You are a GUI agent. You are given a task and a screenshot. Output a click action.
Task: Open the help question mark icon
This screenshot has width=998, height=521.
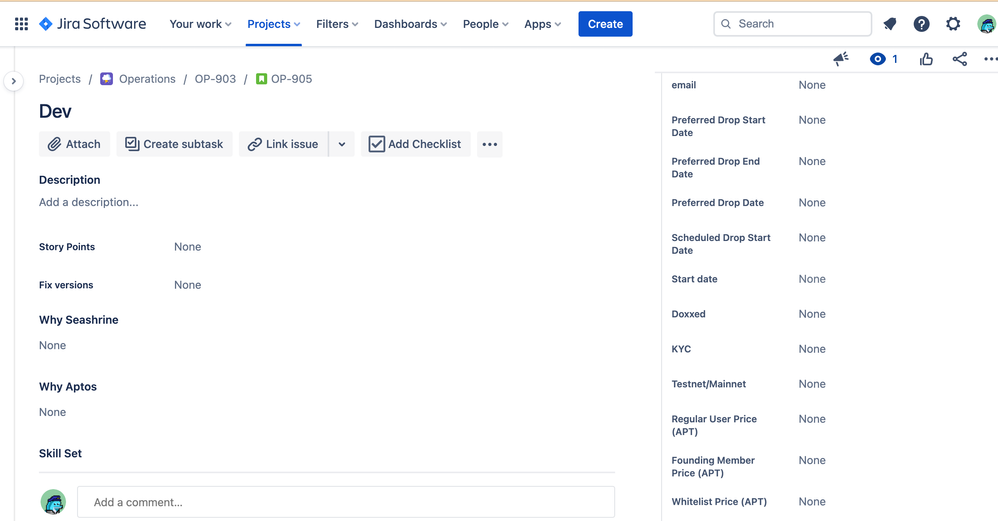click(x=921, y=24)
